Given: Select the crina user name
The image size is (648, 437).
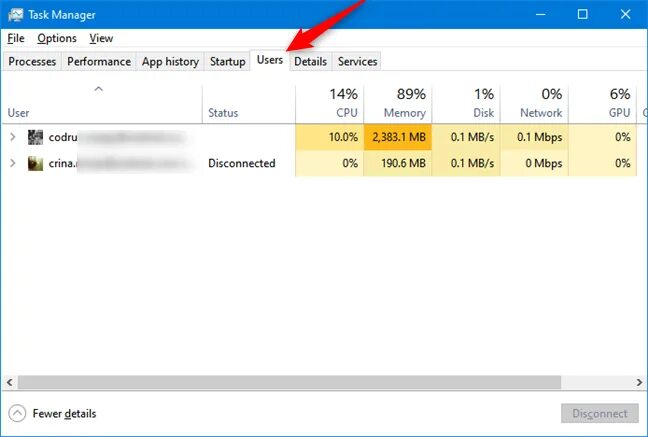Looking at the screenshot, I should (63, 163).
